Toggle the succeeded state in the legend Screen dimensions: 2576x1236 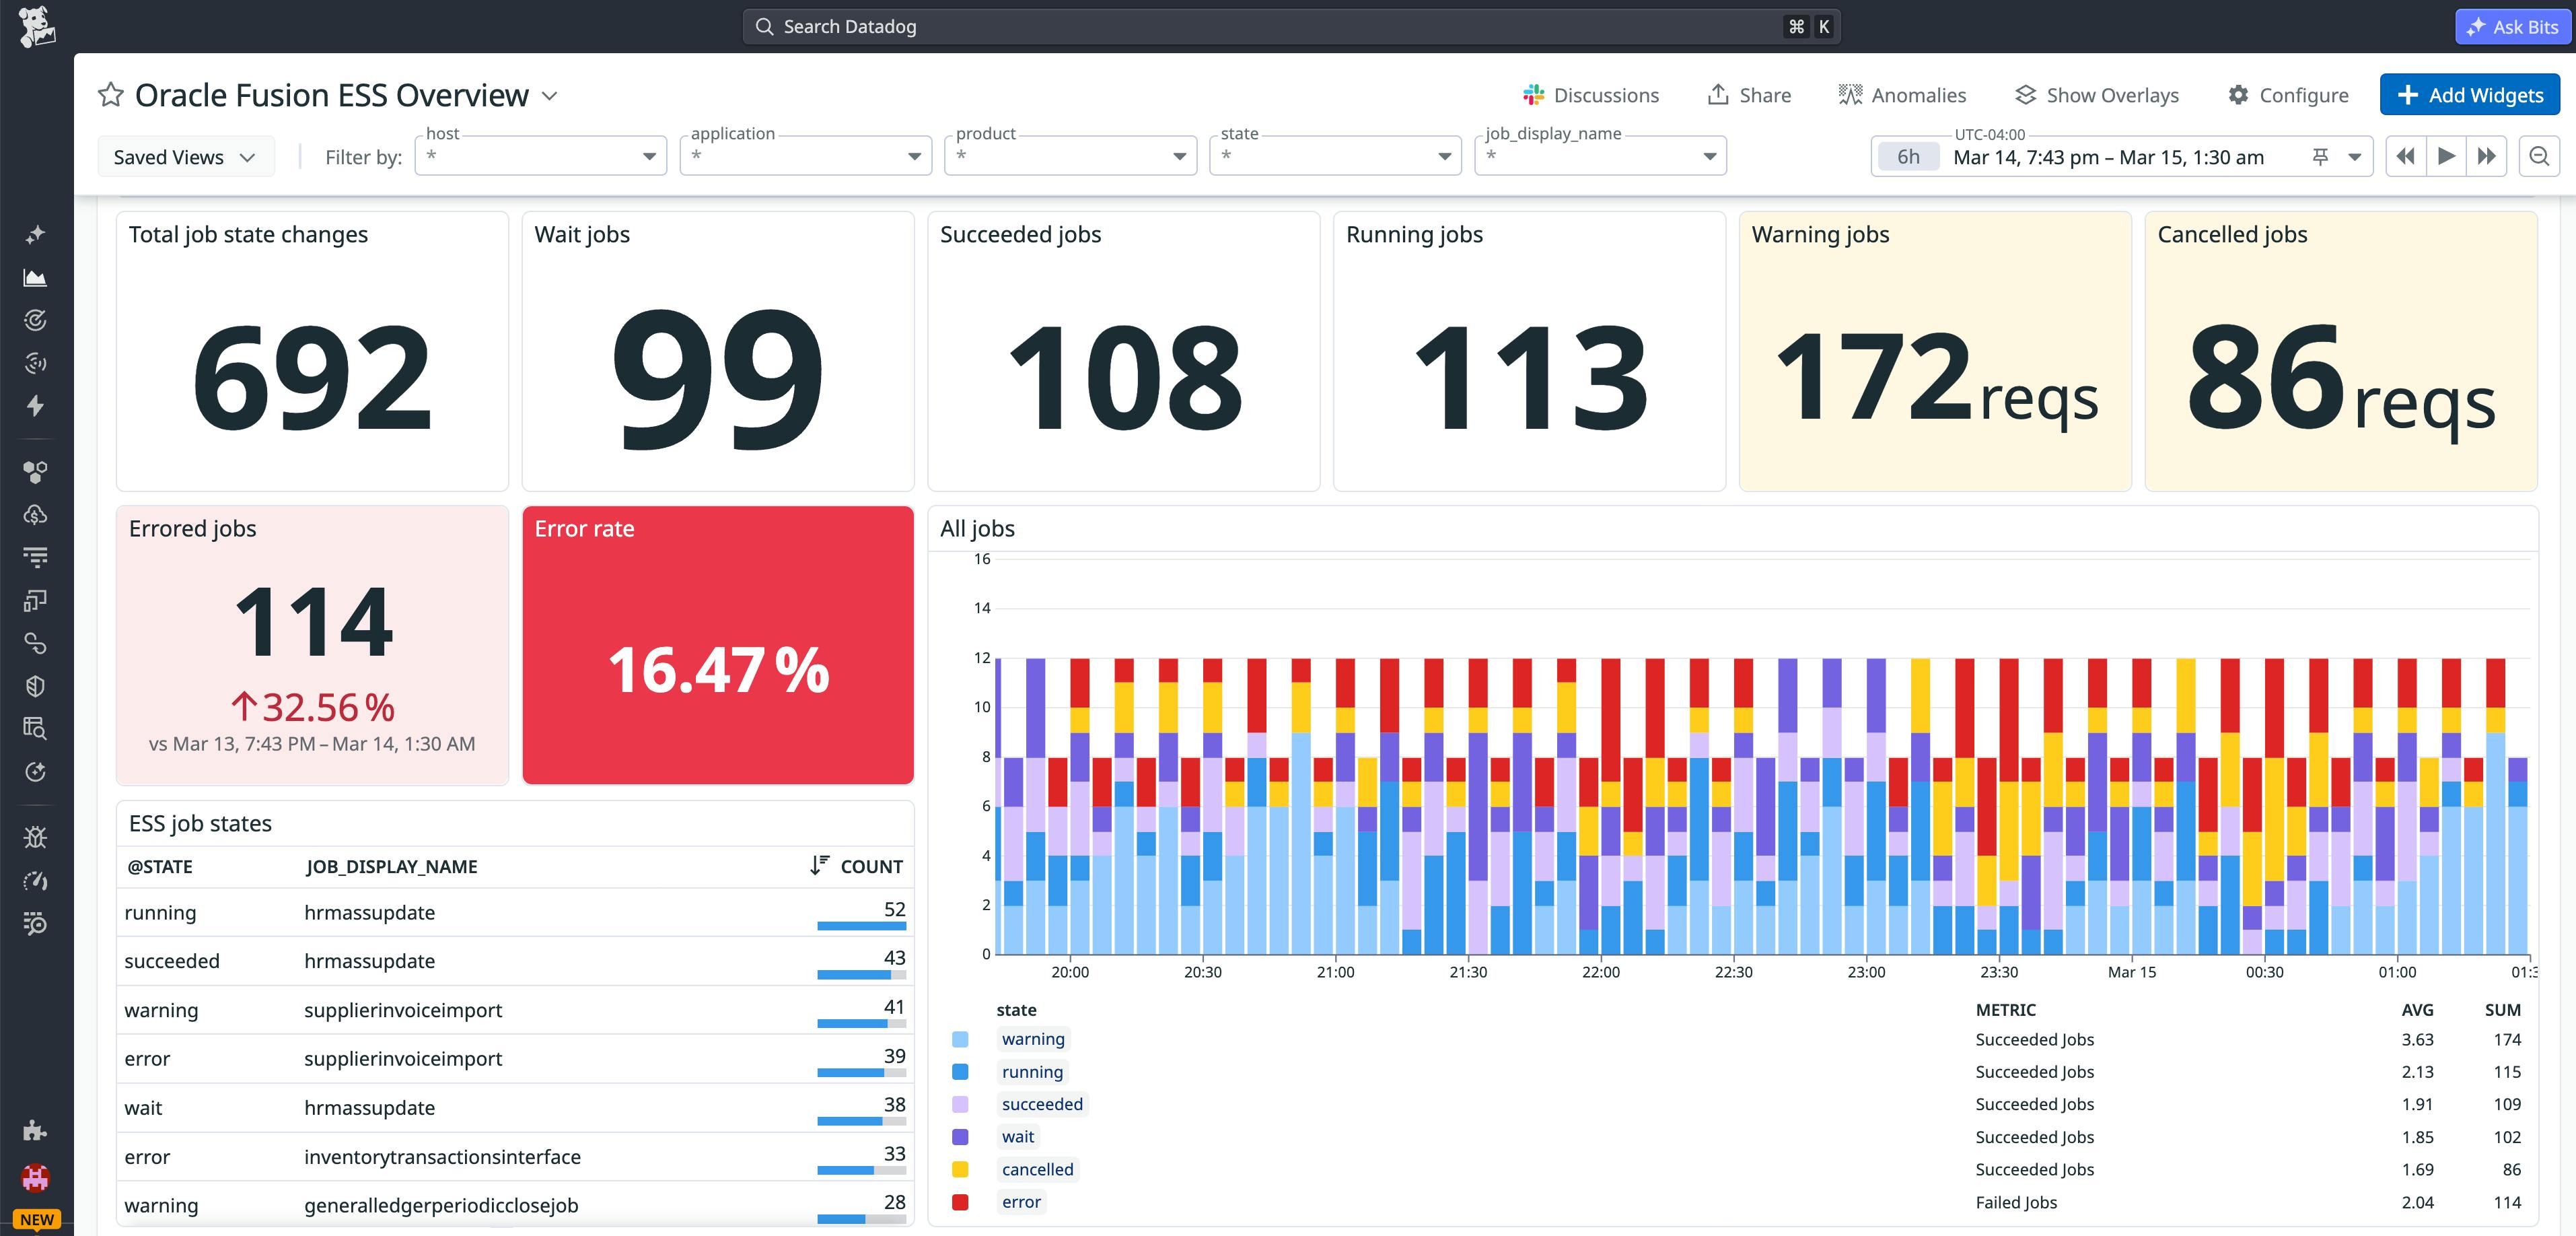1042,1104
